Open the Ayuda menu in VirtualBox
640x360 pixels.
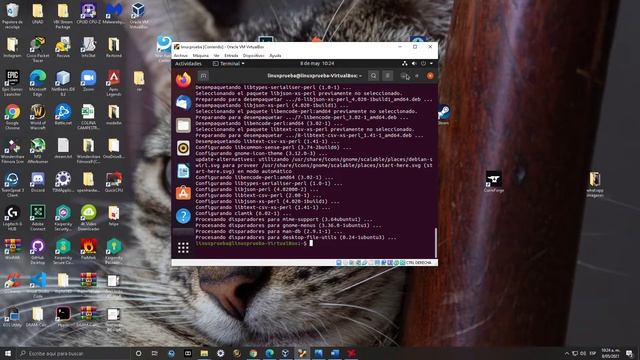pos(276,56)
